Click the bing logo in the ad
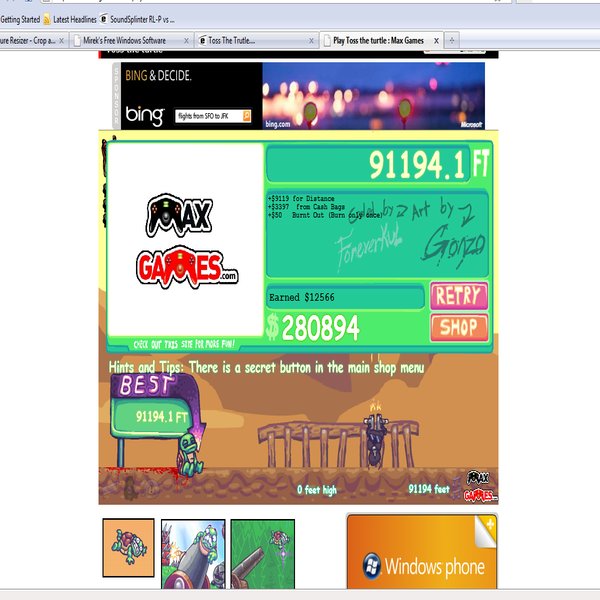This screenshot has width=600, height=600. (x=145, y=116)
